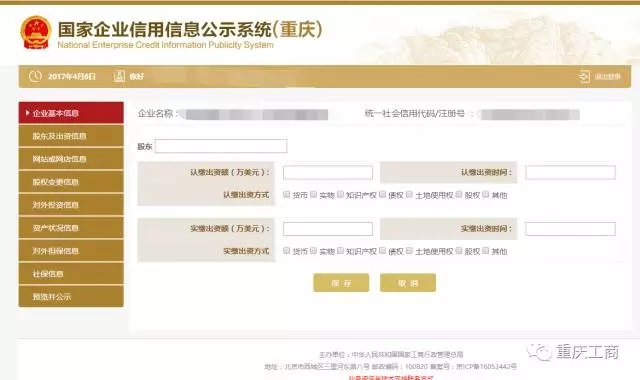Screen dimensions: 640x380
Task: Tick 知识产权 under 实缴出资方式
Action: [x=340, y=250]
